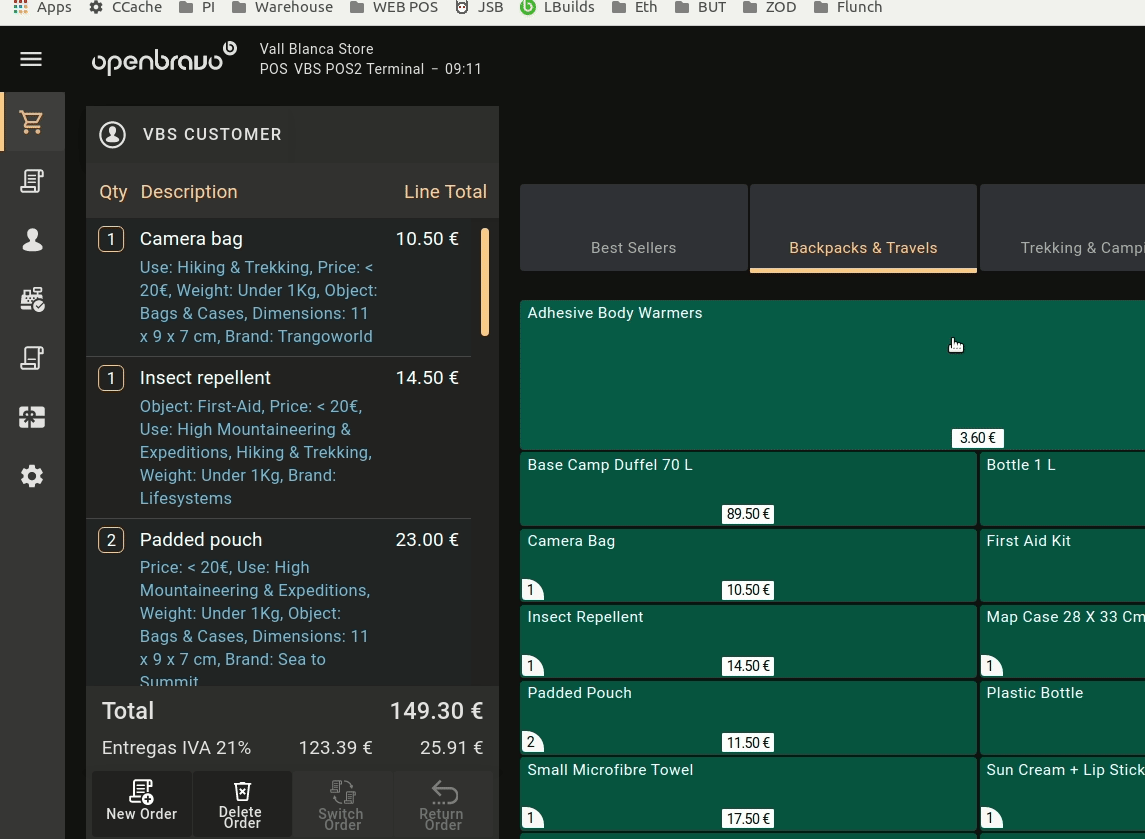This screenshot has height=839, width=1145.
Task: Open the Warehouse bookmarks folder
Action: click(282, 8)
